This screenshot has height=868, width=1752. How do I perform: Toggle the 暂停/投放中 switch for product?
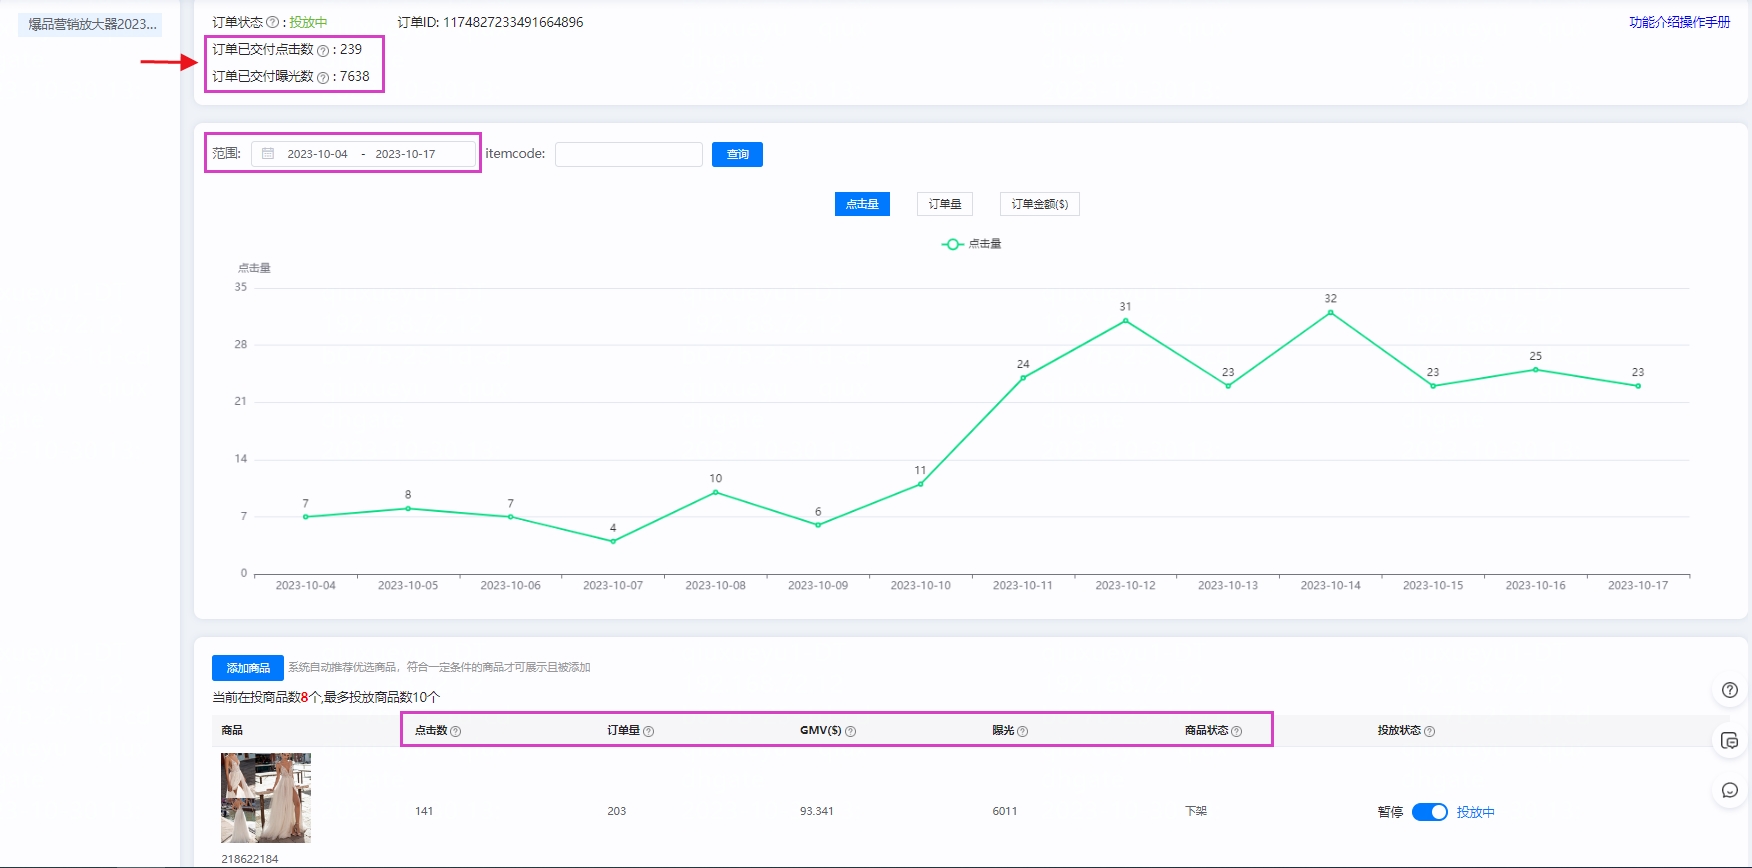1429,812
